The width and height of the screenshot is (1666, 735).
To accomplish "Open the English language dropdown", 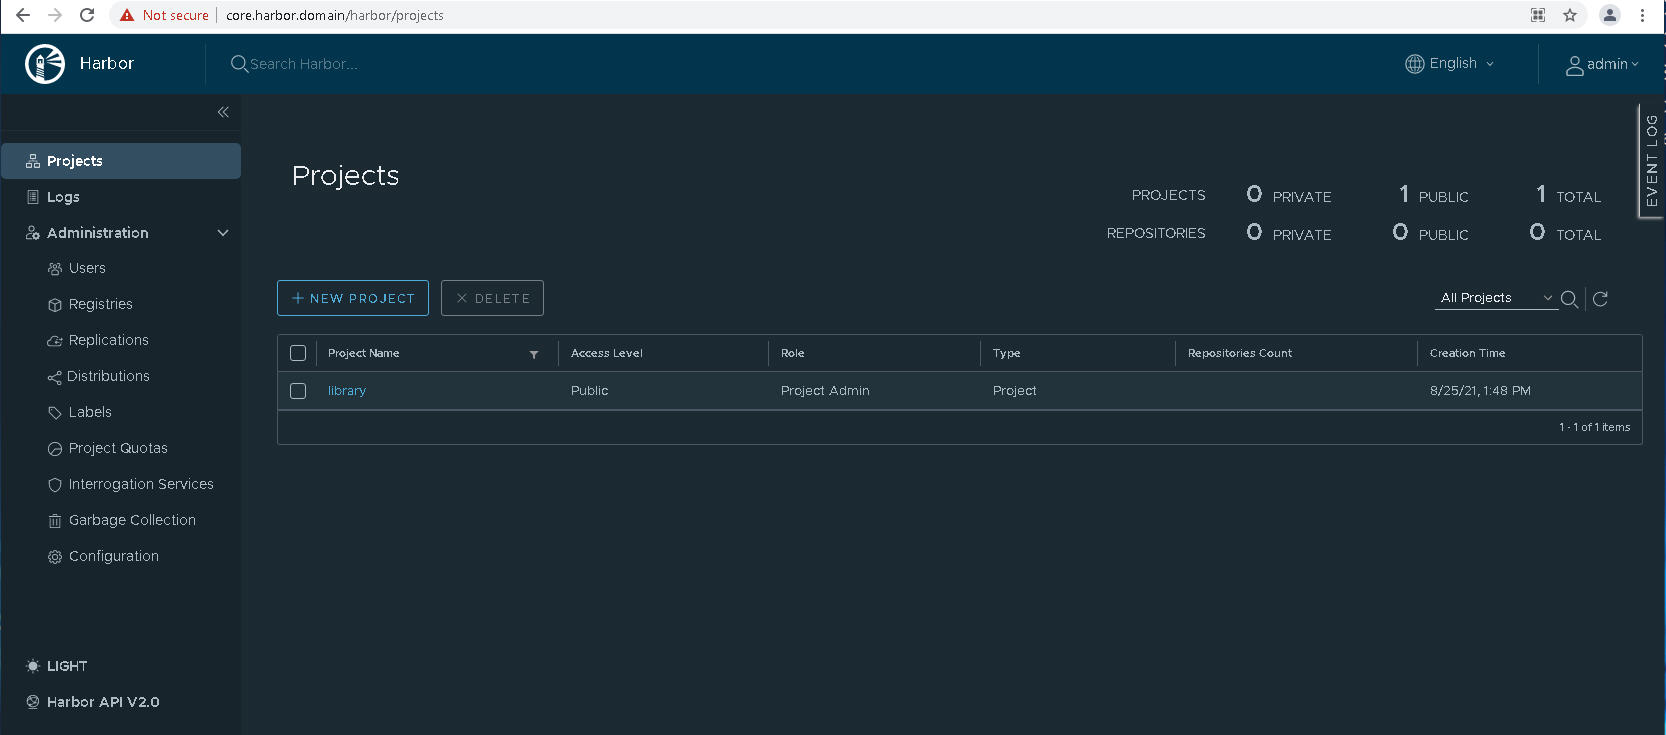I will 1450,63.
